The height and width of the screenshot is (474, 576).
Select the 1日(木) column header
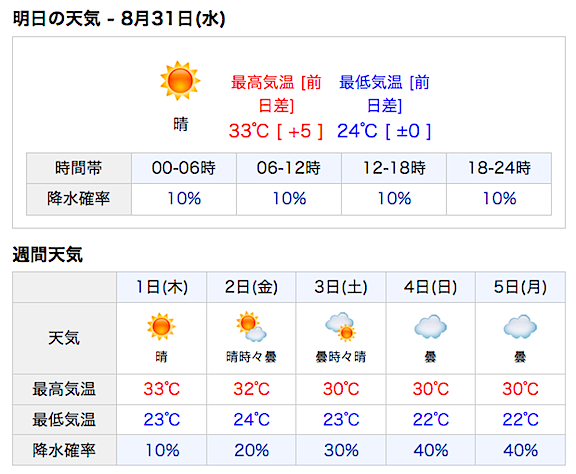coord(162,287)
